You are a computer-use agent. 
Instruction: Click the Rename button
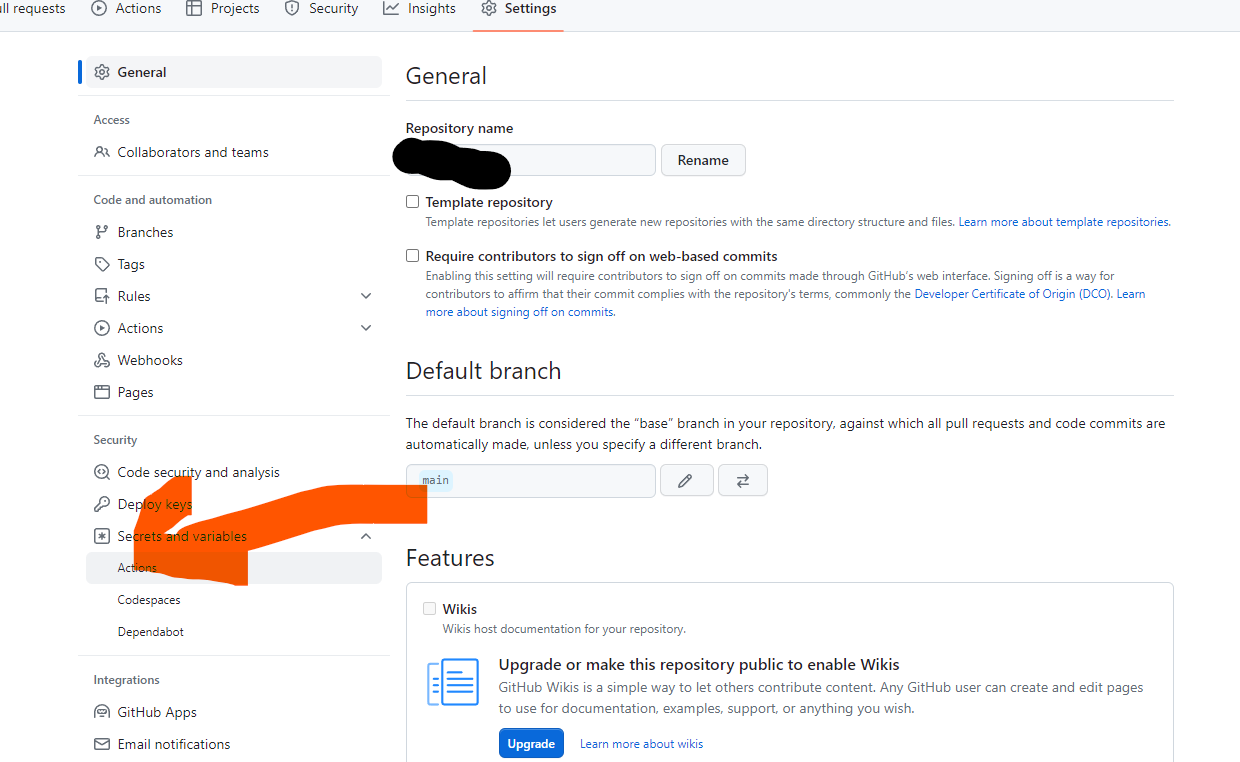[703, 160]
